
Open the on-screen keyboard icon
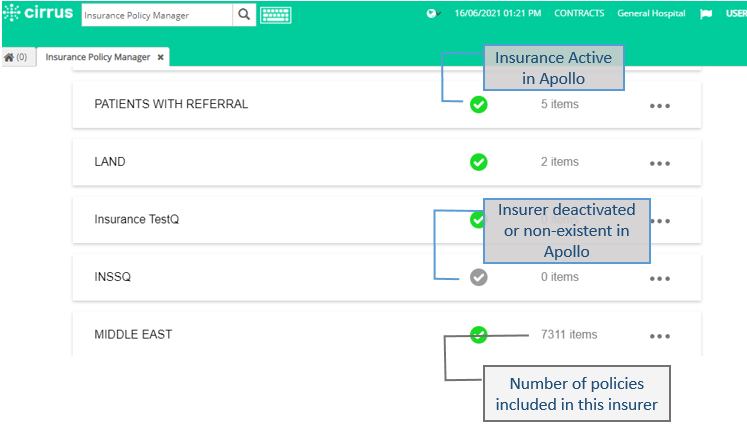[x=276, y=15]
